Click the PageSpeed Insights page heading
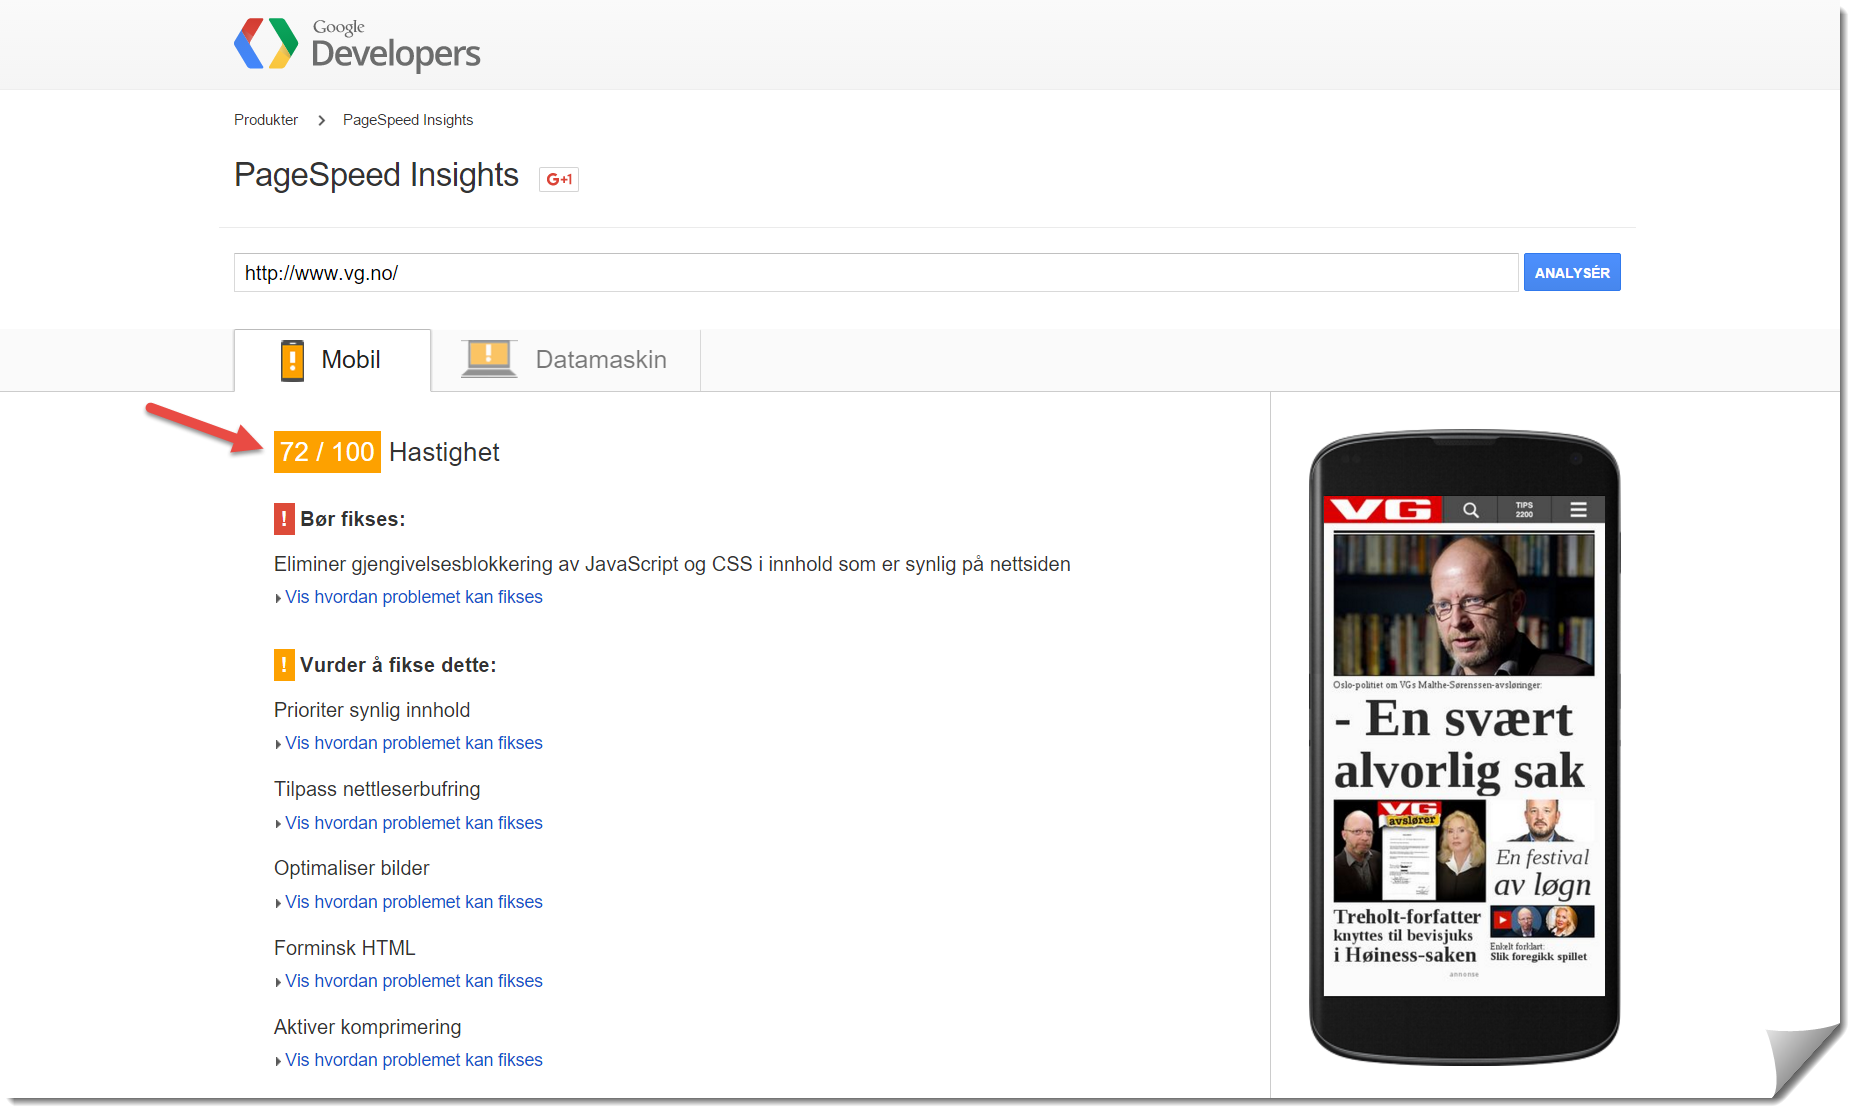 point(376,175)
